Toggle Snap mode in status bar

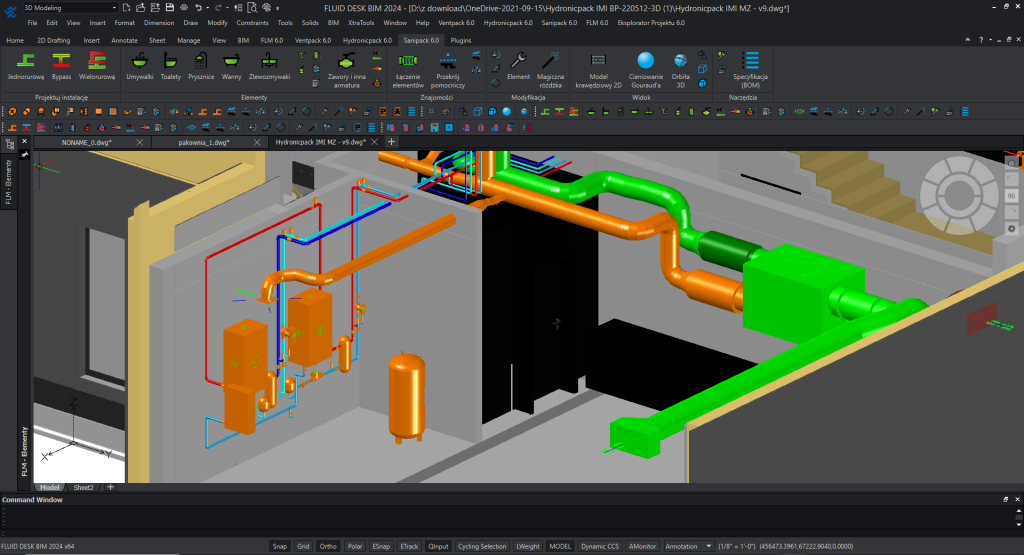click(x=280, y=546)
